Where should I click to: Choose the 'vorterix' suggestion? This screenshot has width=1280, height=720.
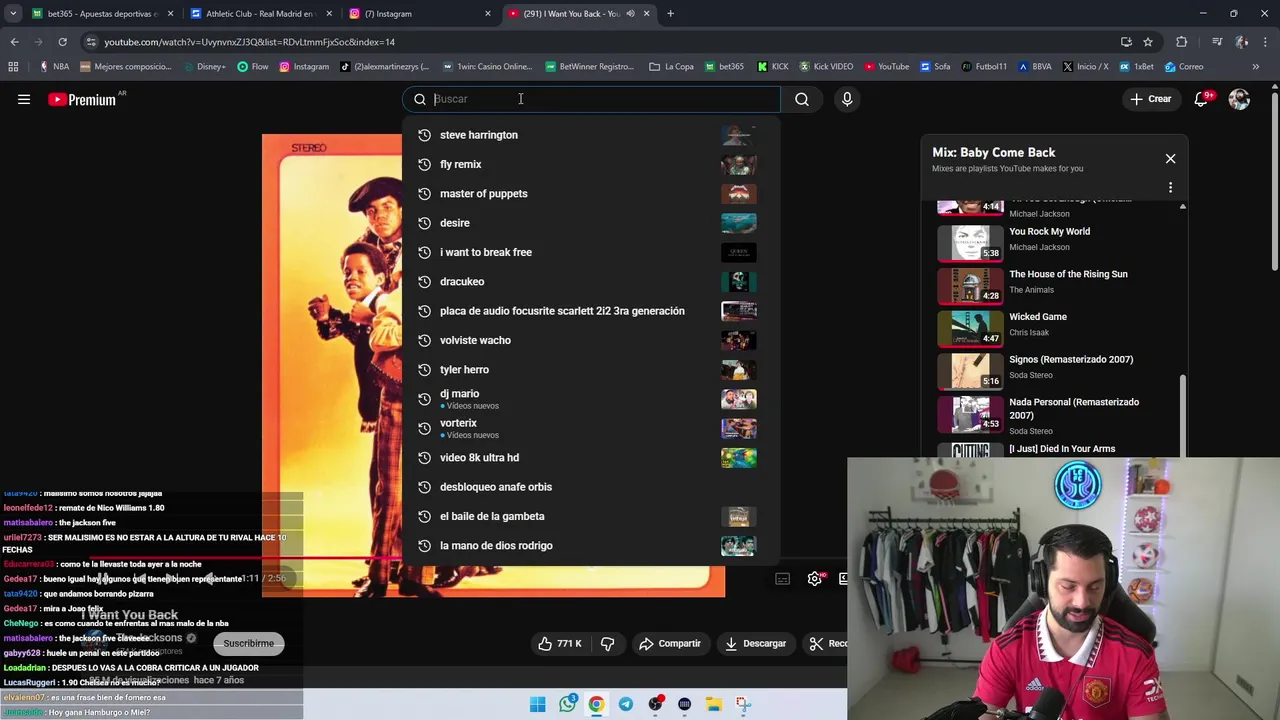tap(591, 428)
